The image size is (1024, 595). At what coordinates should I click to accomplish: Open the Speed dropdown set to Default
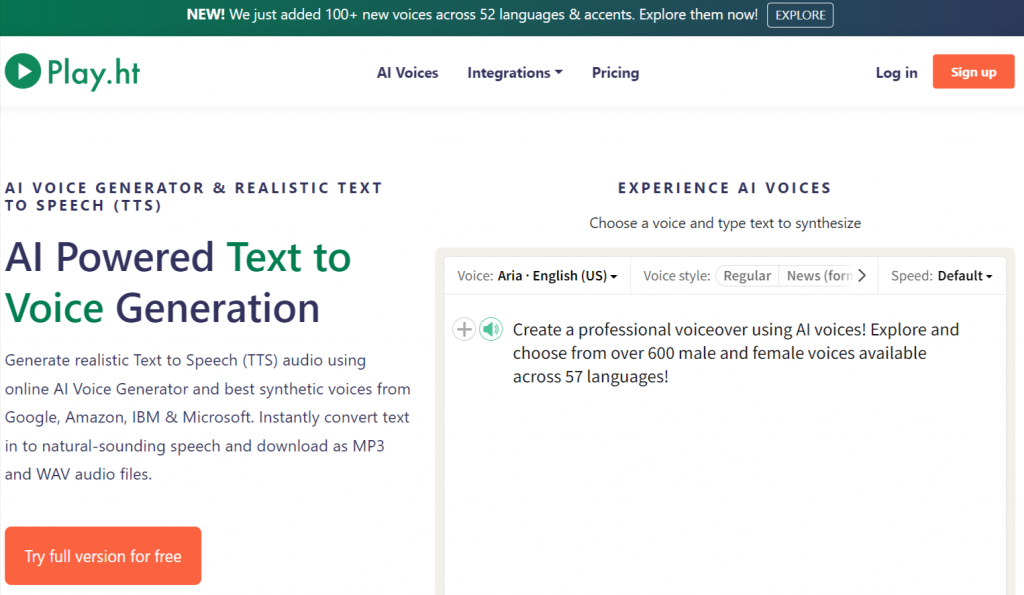(942, 276)
